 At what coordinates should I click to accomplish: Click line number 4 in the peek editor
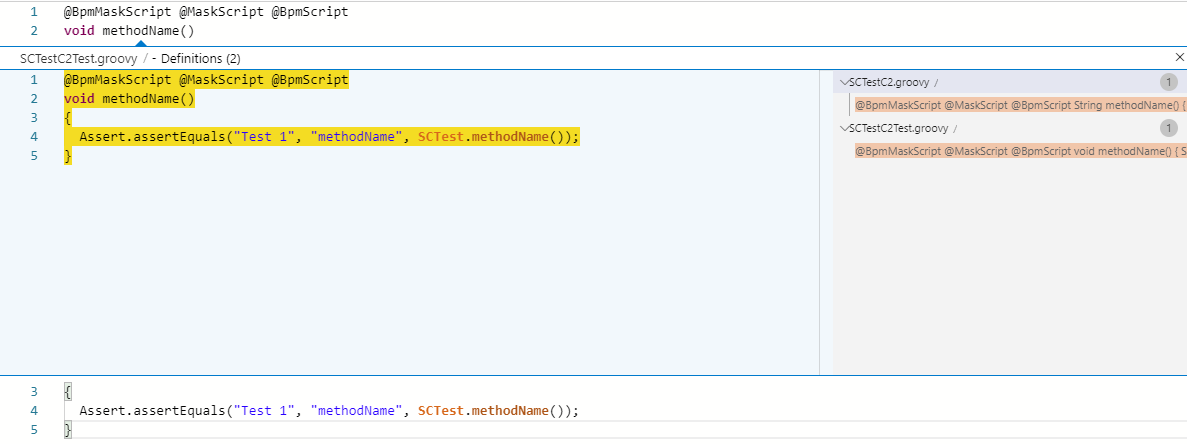[x=34, y=136]
